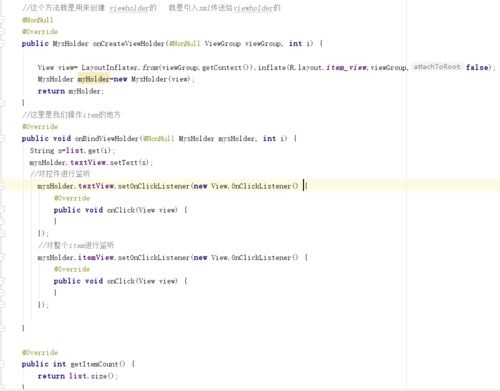Click onClick method inside the itemView listener
The width and height of the screenshot is (500, 391).
(x=121, y=281)
